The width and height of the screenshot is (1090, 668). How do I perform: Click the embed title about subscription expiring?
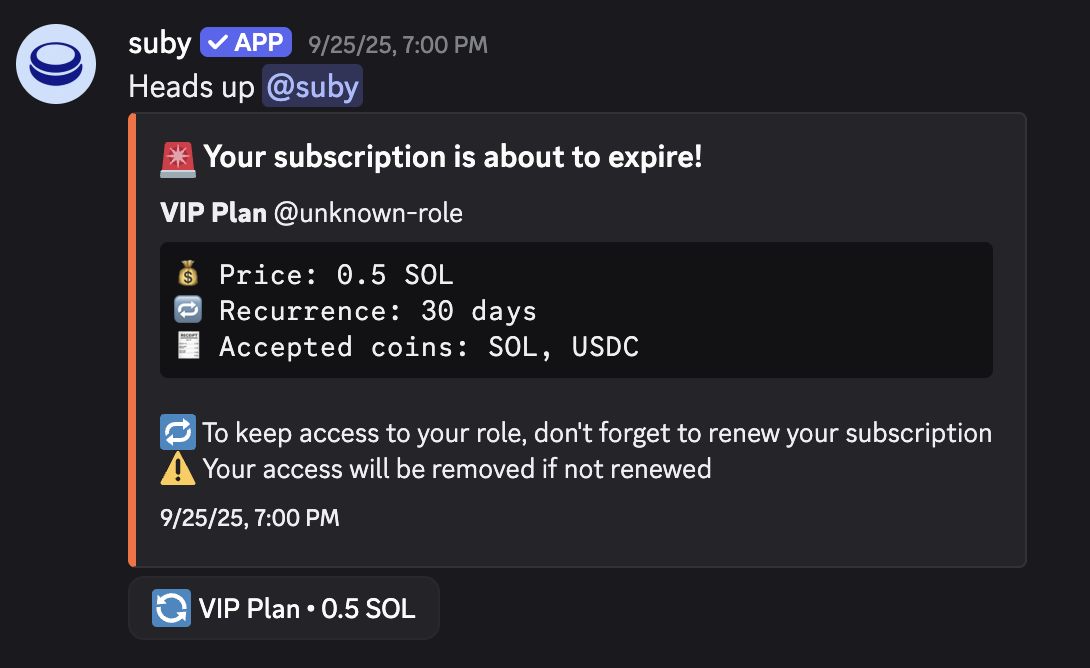(x=452, y=157)
